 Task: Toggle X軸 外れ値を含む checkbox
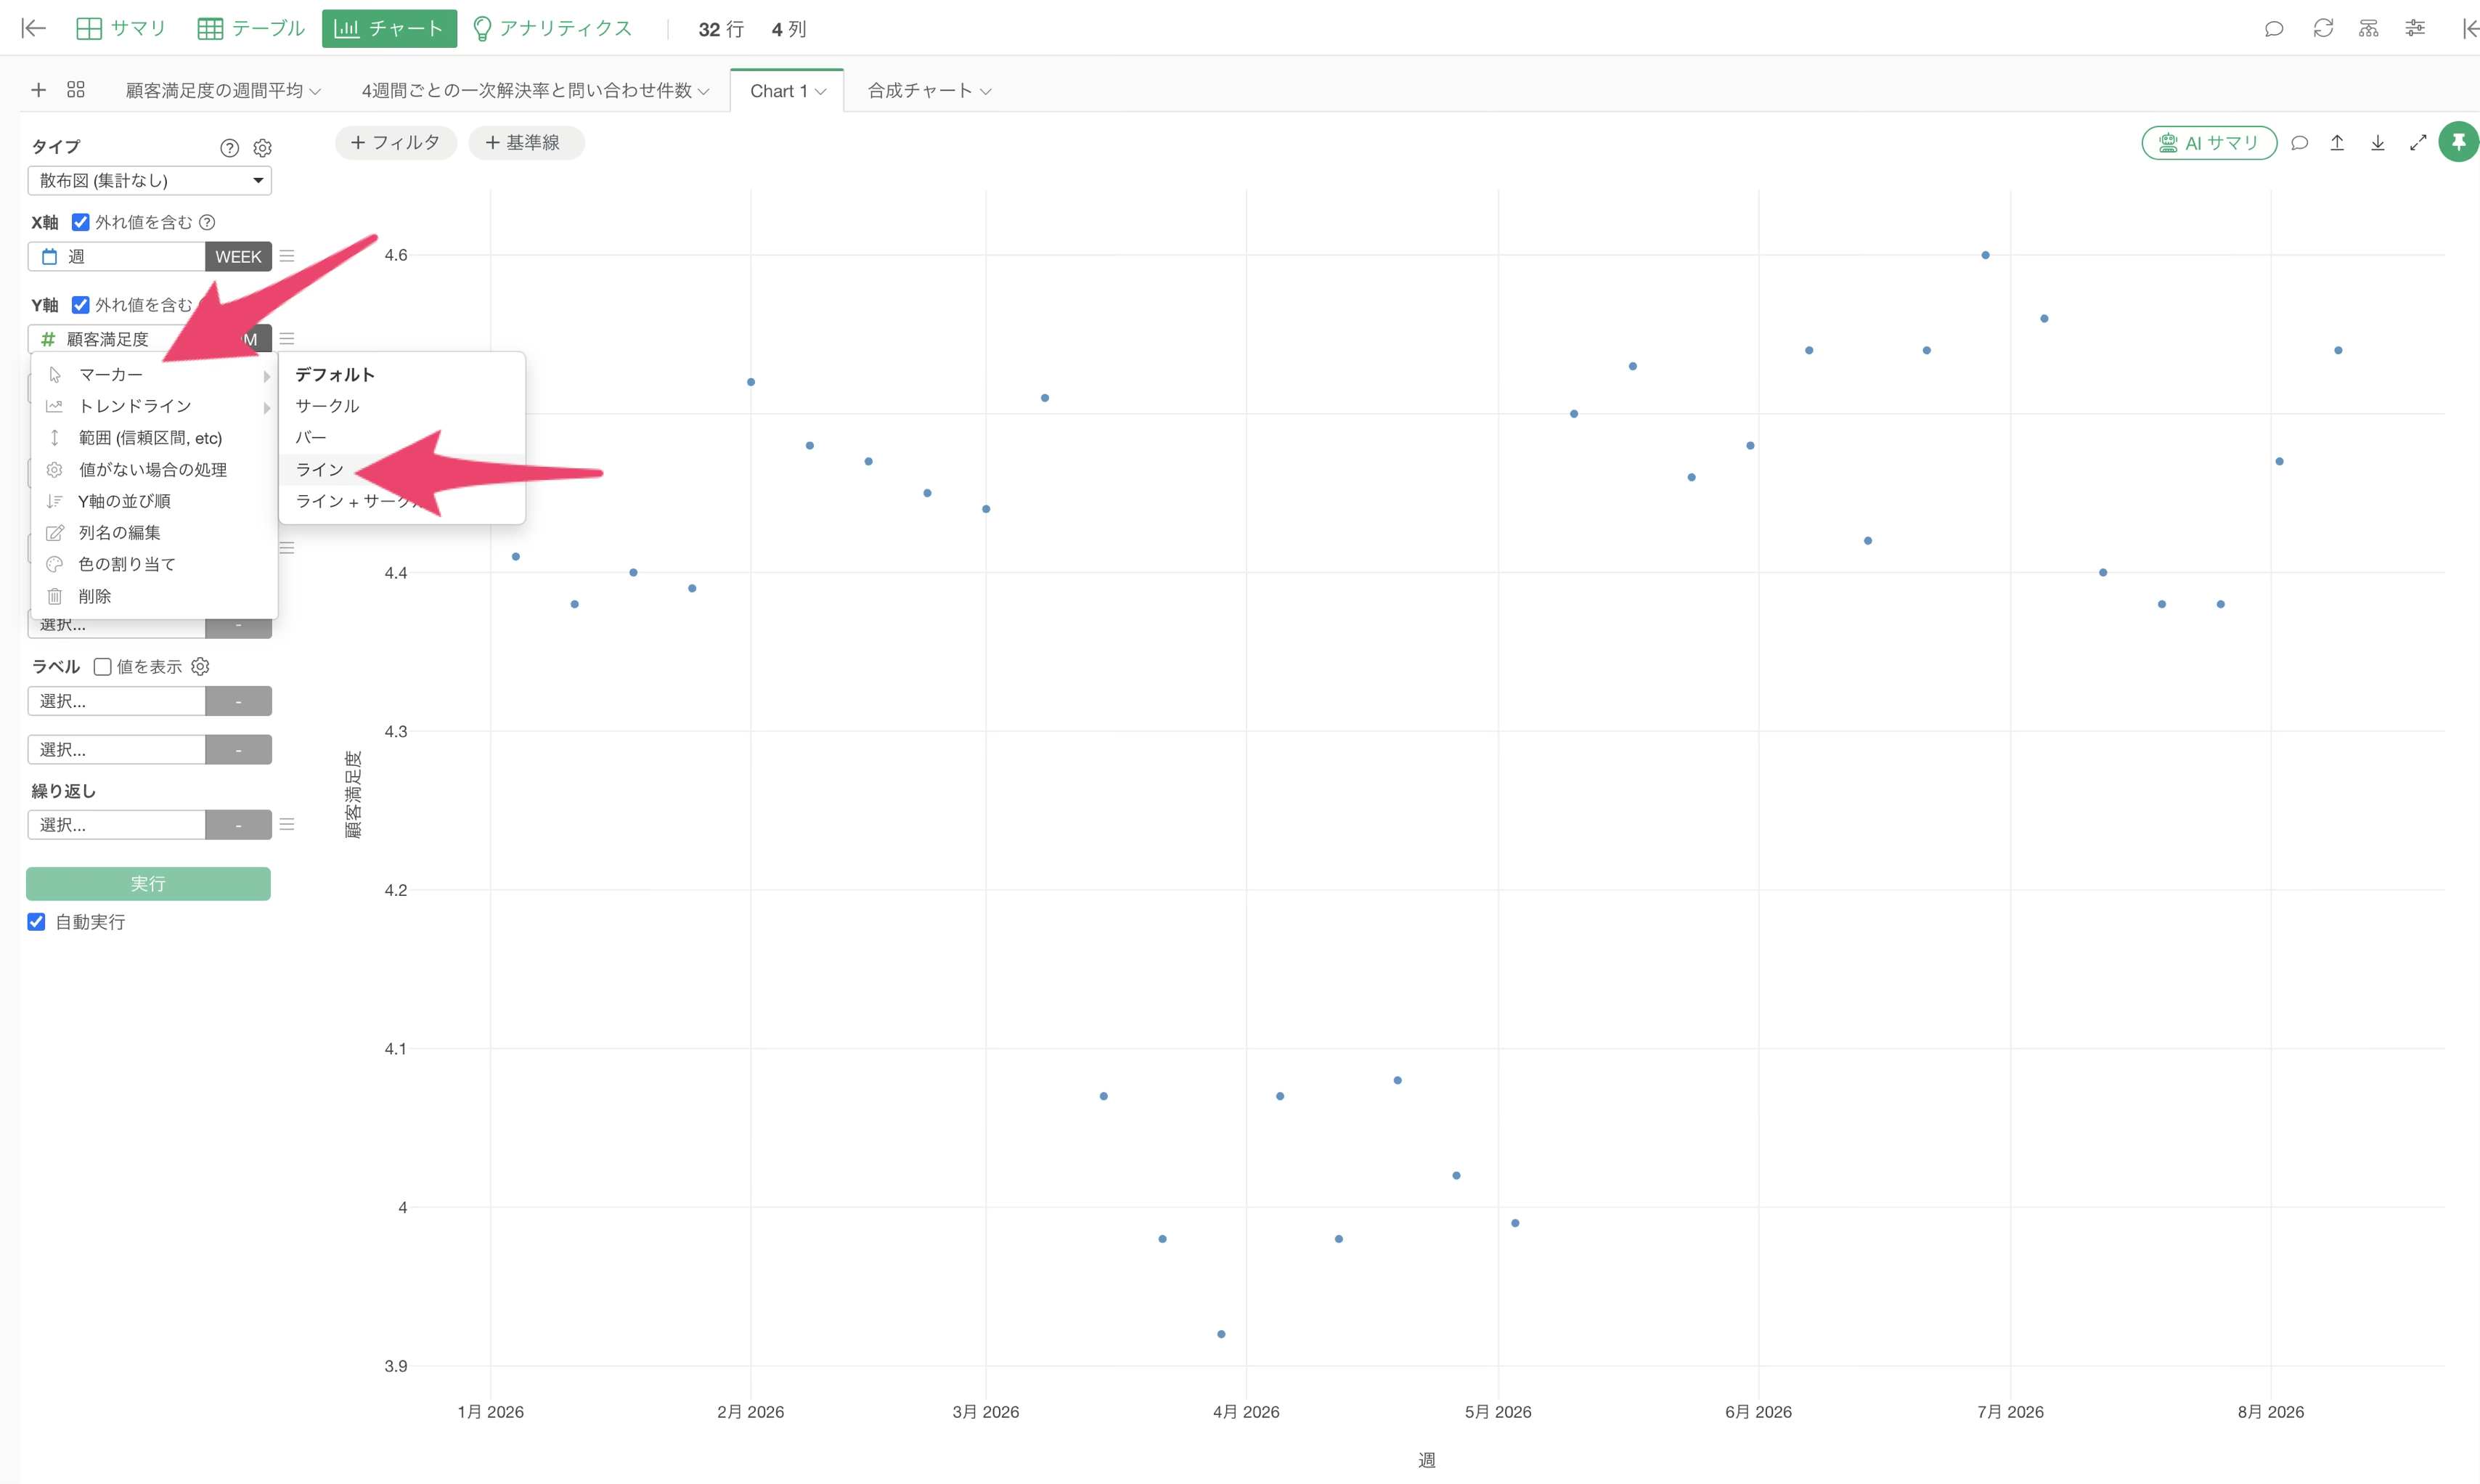click(81, 222)
